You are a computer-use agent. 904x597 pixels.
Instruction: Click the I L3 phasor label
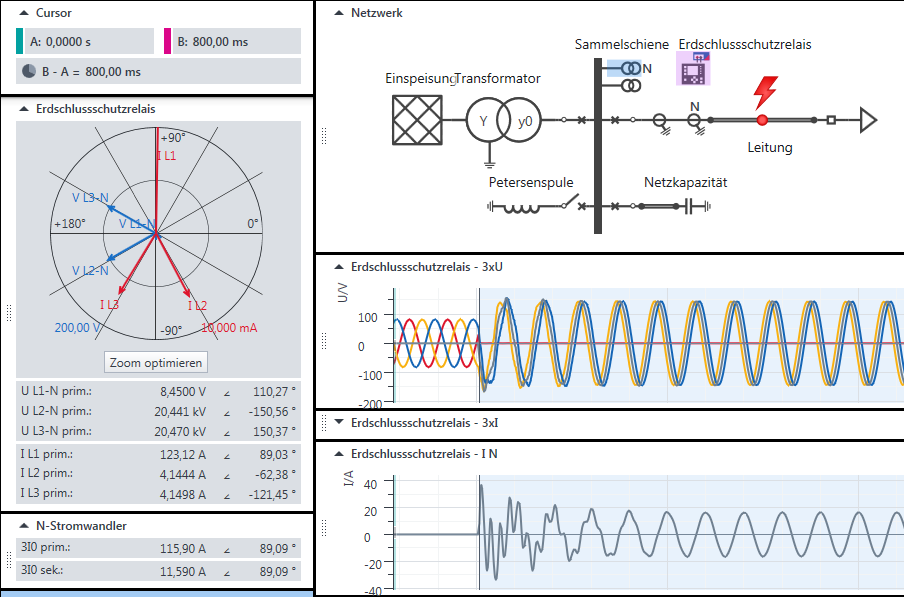[110, 304]
